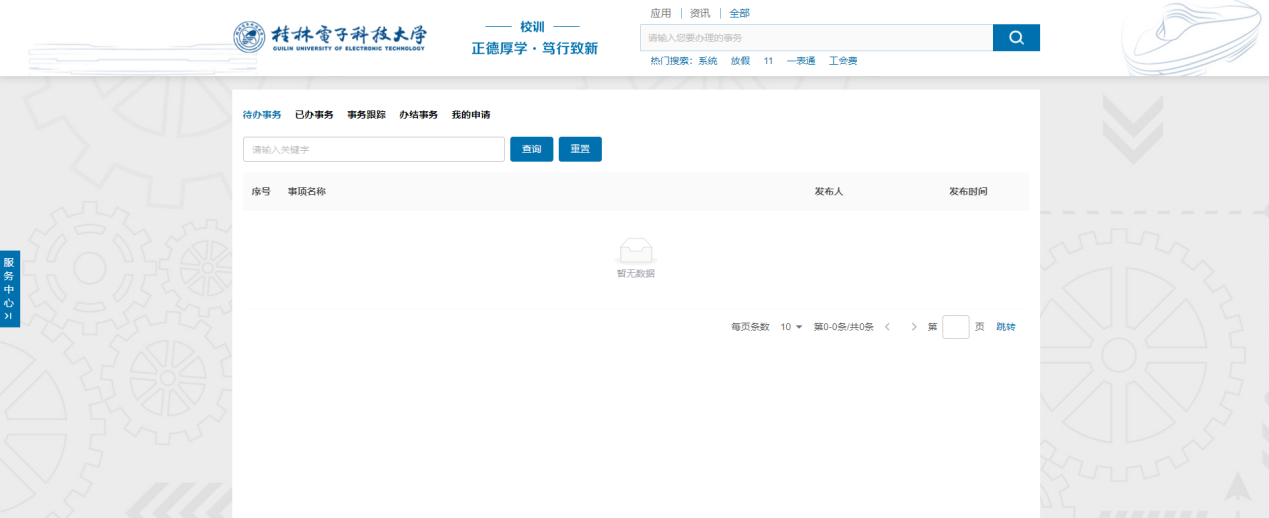Select the 待办事务 tab
1269x518 pixels.
click(262, 115)
